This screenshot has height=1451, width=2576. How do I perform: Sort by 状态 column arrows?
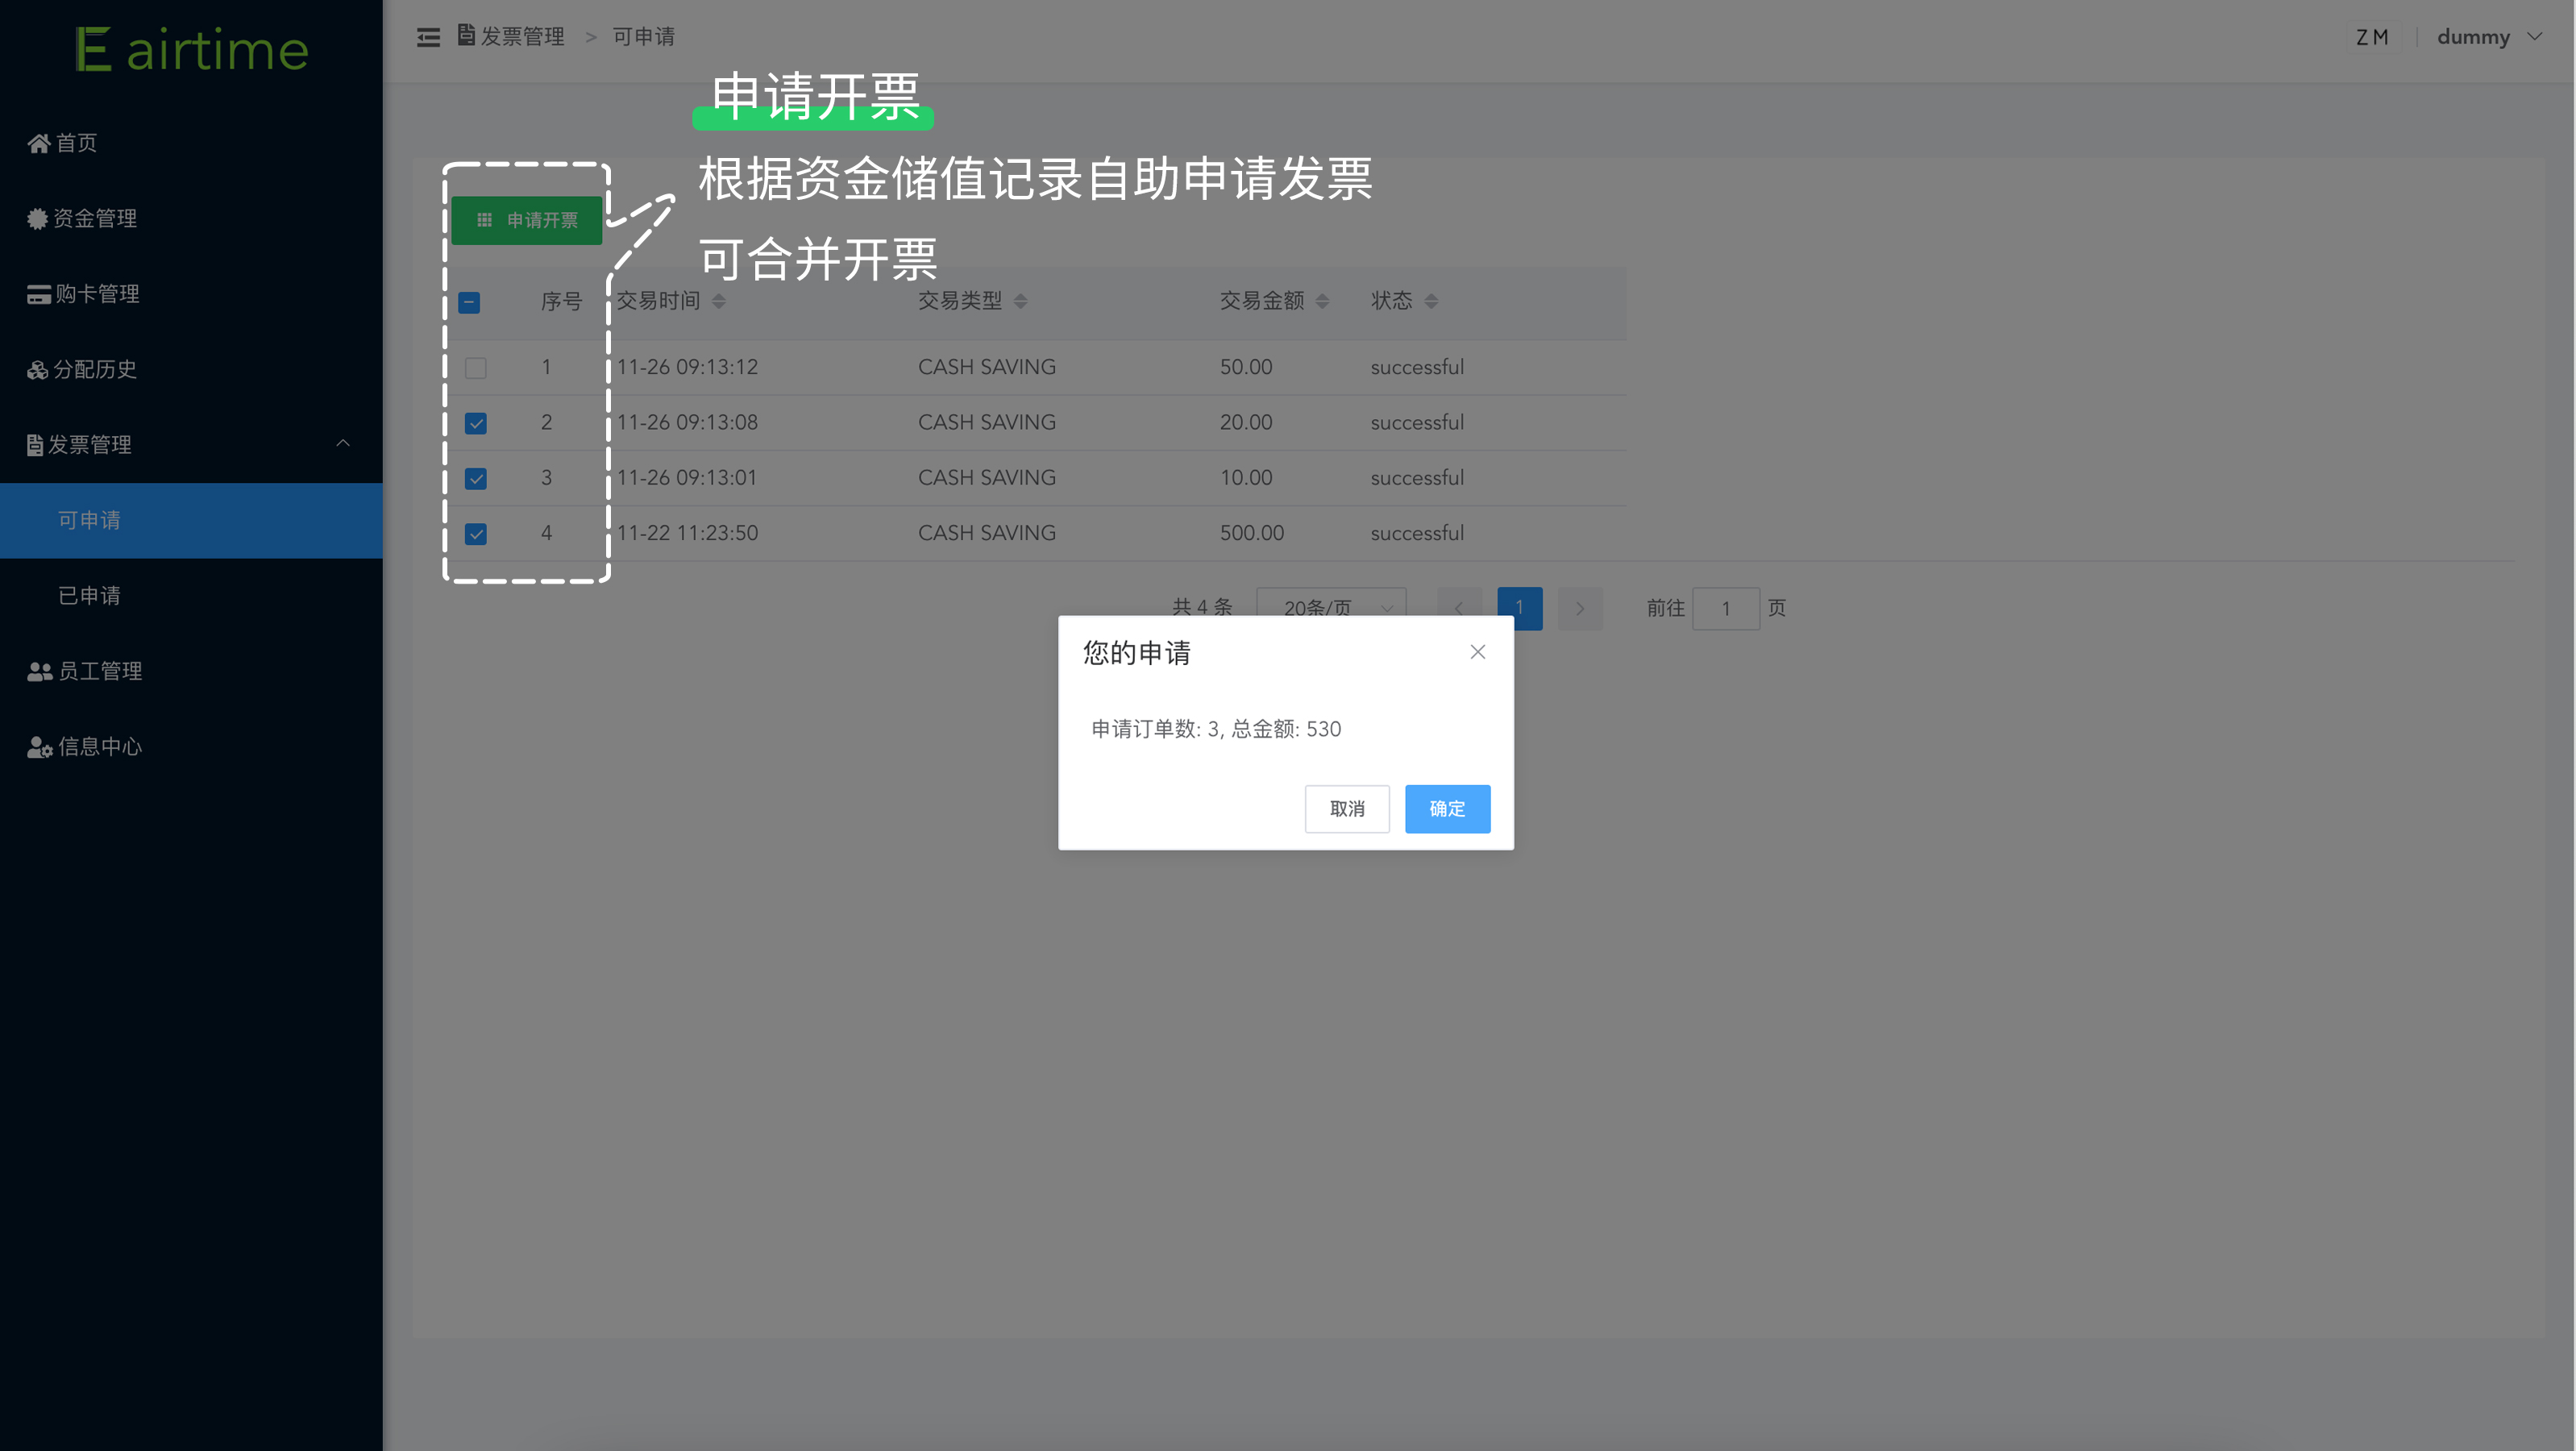click(1431, 301)
